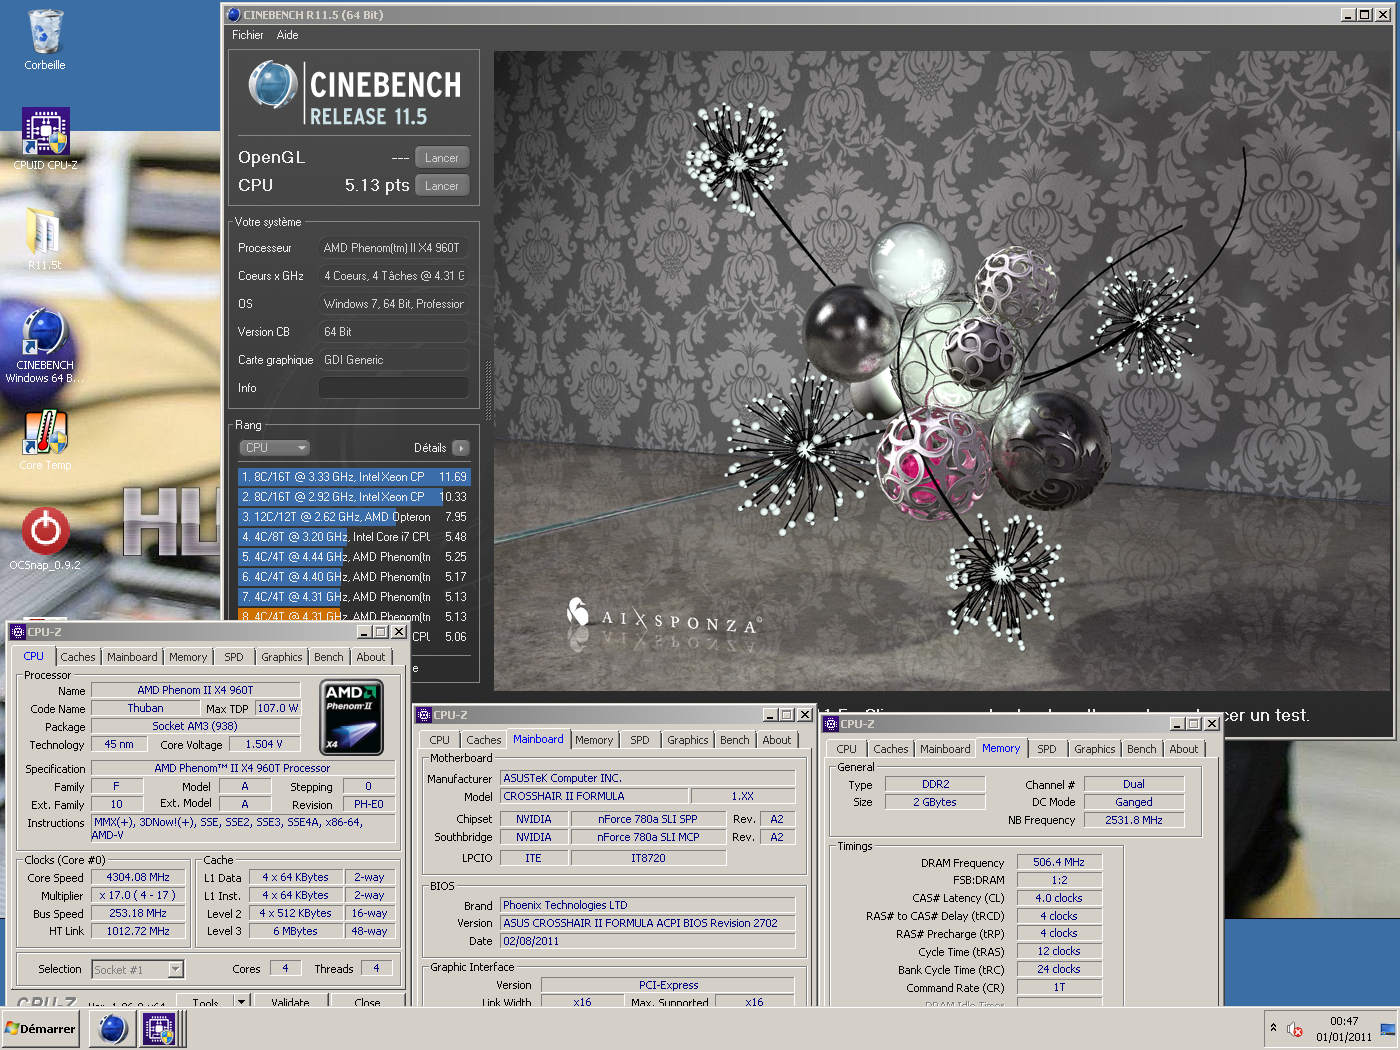The image size is (1400, 1050).
Task: Click the title bar icon of the CPU-Z Memory window
Action: point(831,724)
